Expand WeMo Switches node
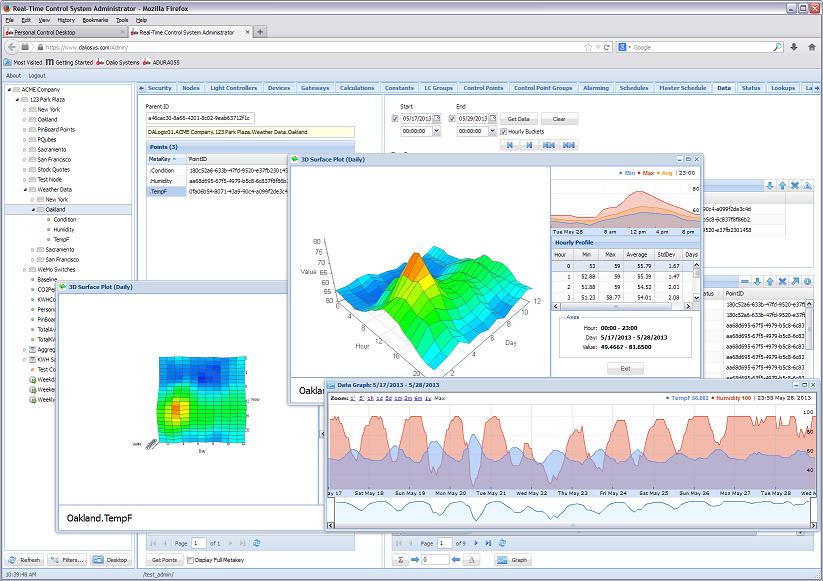This screenshot has height=581, width=823. pos(25,270)
